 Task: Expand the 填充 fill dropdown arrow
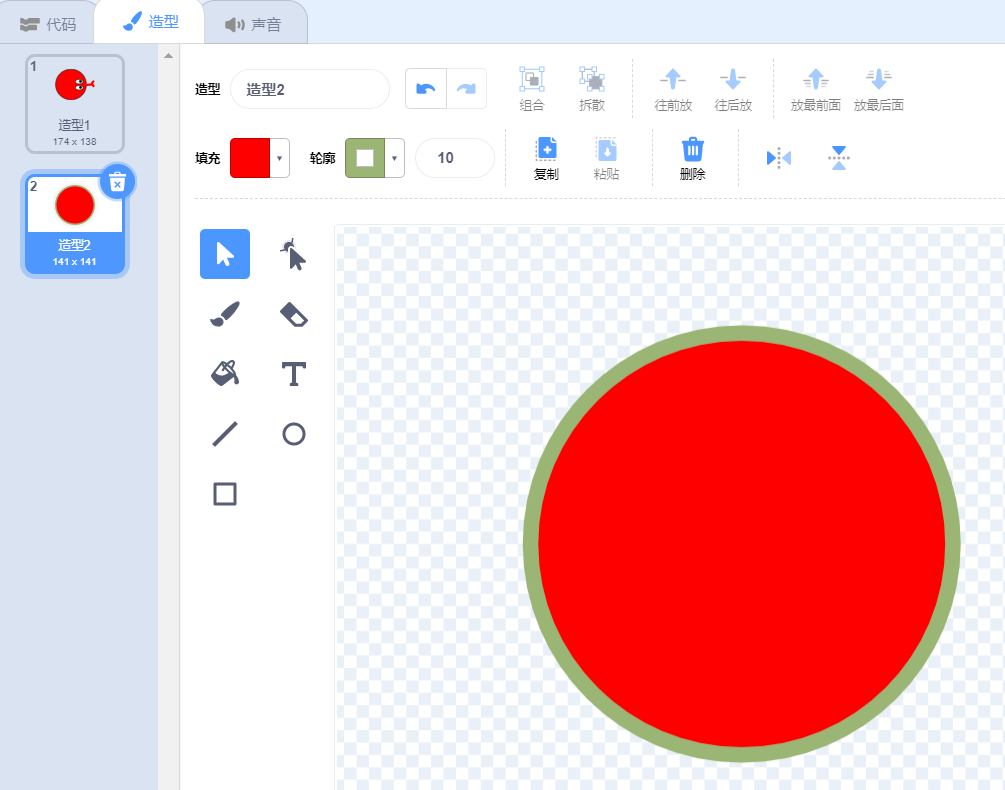279,158
